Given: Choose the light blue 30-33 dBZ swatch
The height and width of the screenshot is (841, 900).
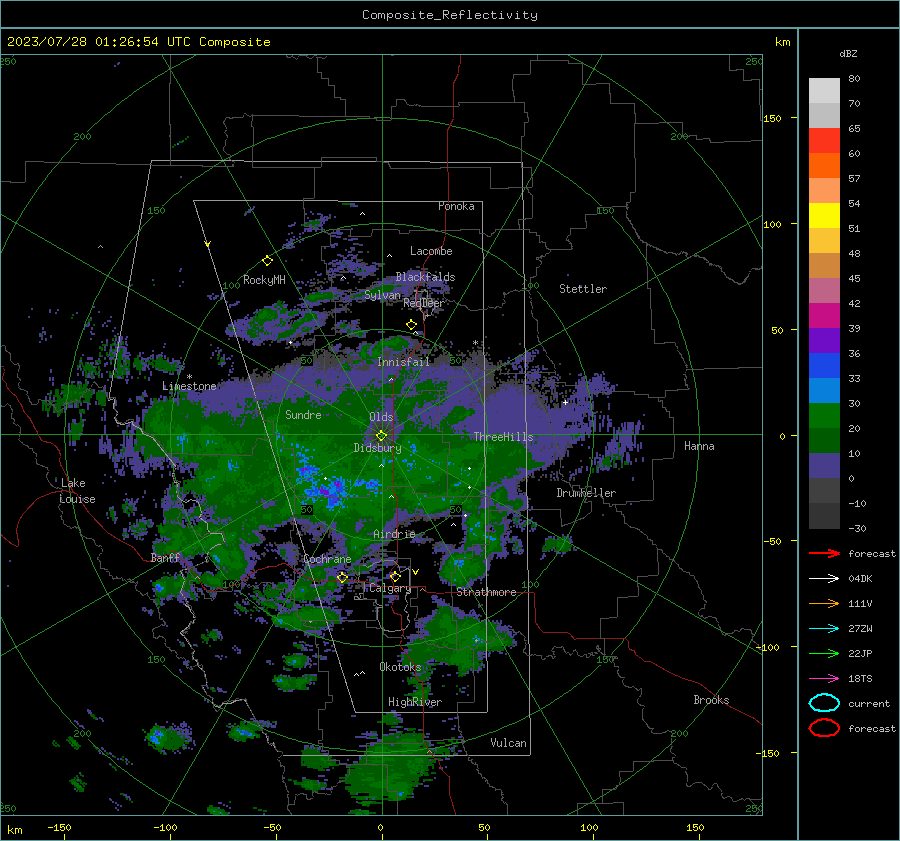Looking at the screenshot, I should pyautogui.click(x=824, y=390).
